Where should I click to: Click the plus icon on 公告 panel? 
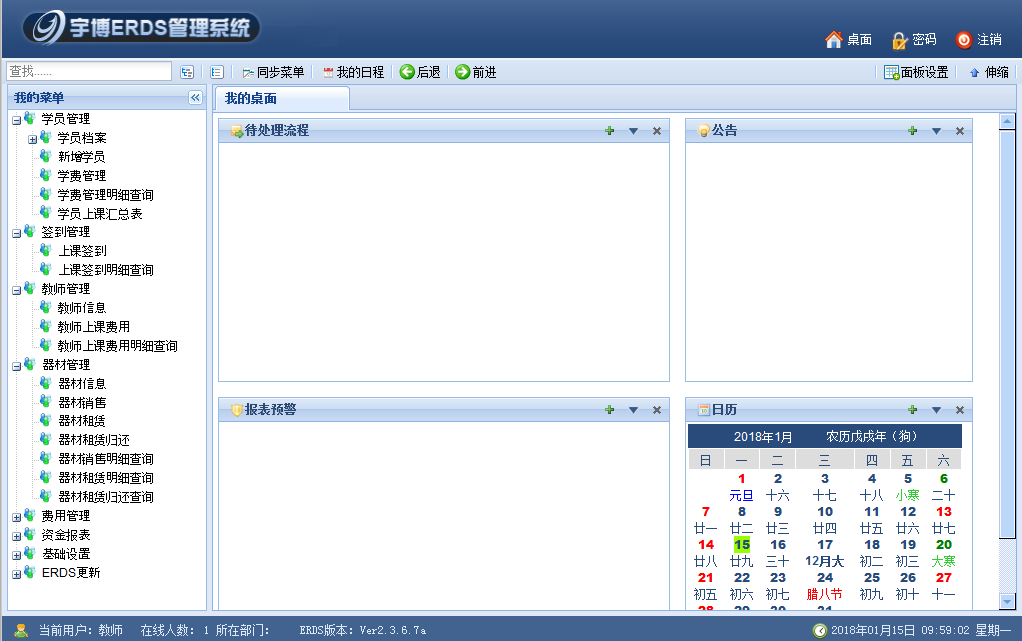coord(912,131)
